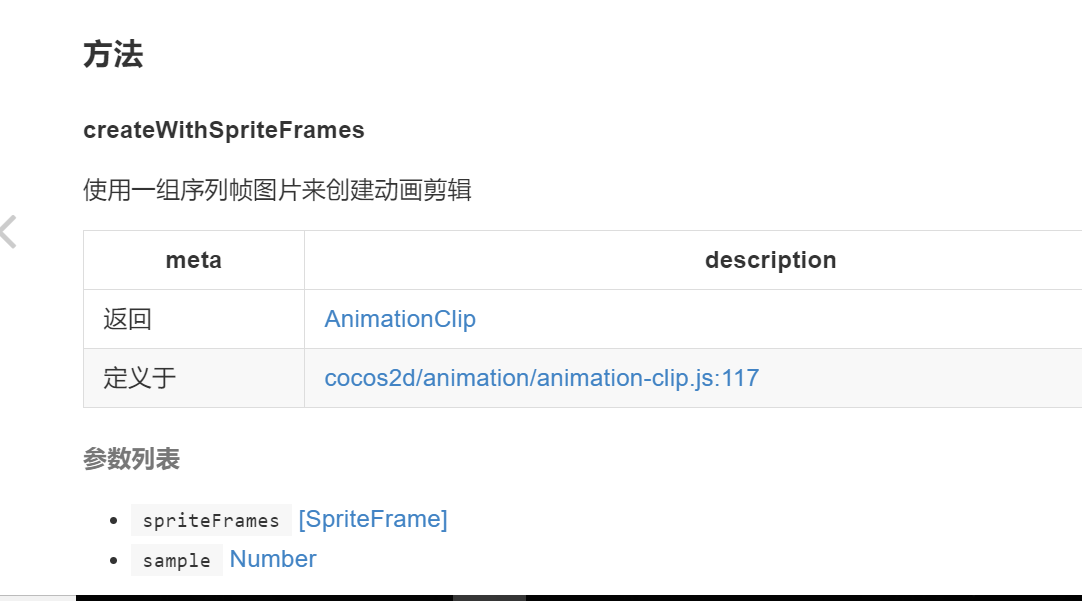
Task: Click the spriteFrames parameter code label
Action: click(211, 520)
